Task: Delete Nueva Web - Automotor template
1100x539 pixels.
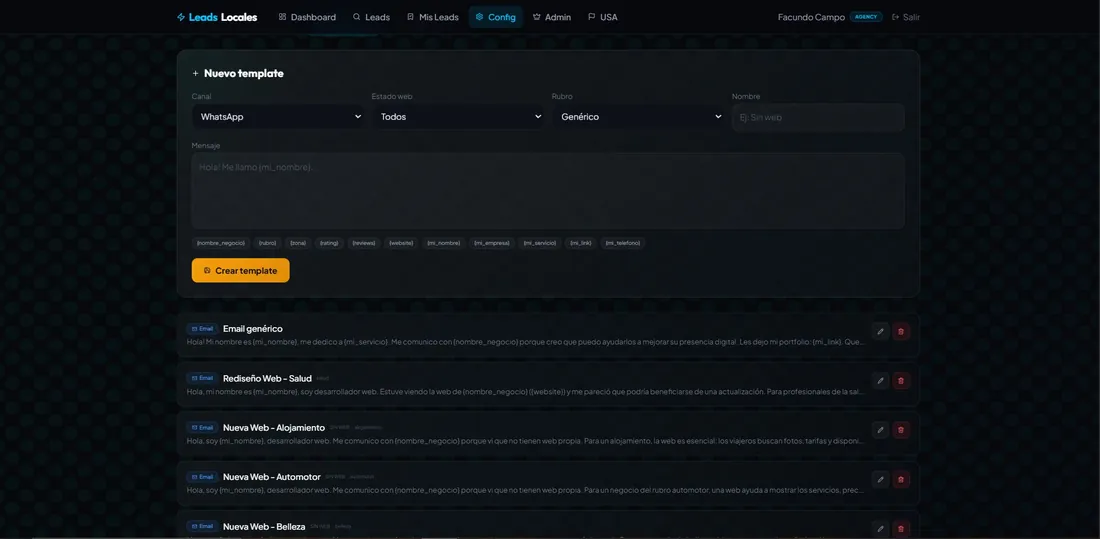Action: point(901,479)
